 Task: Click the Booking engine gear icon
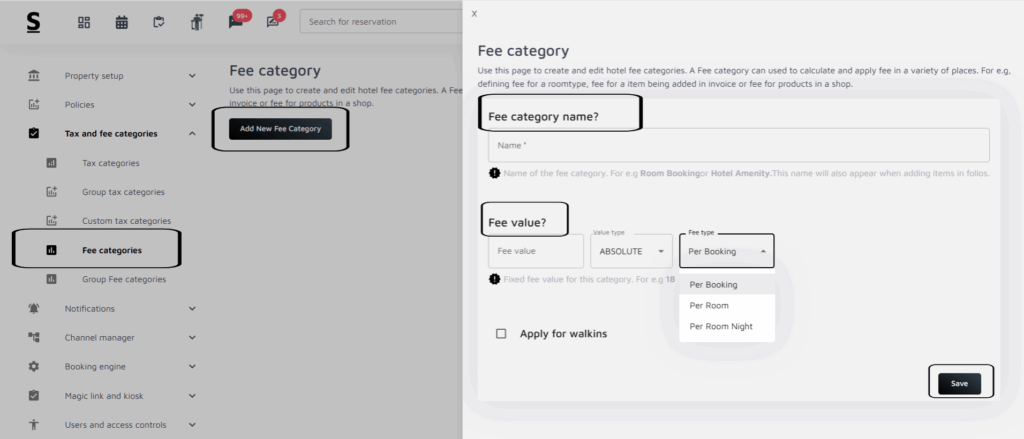[34, 367]
